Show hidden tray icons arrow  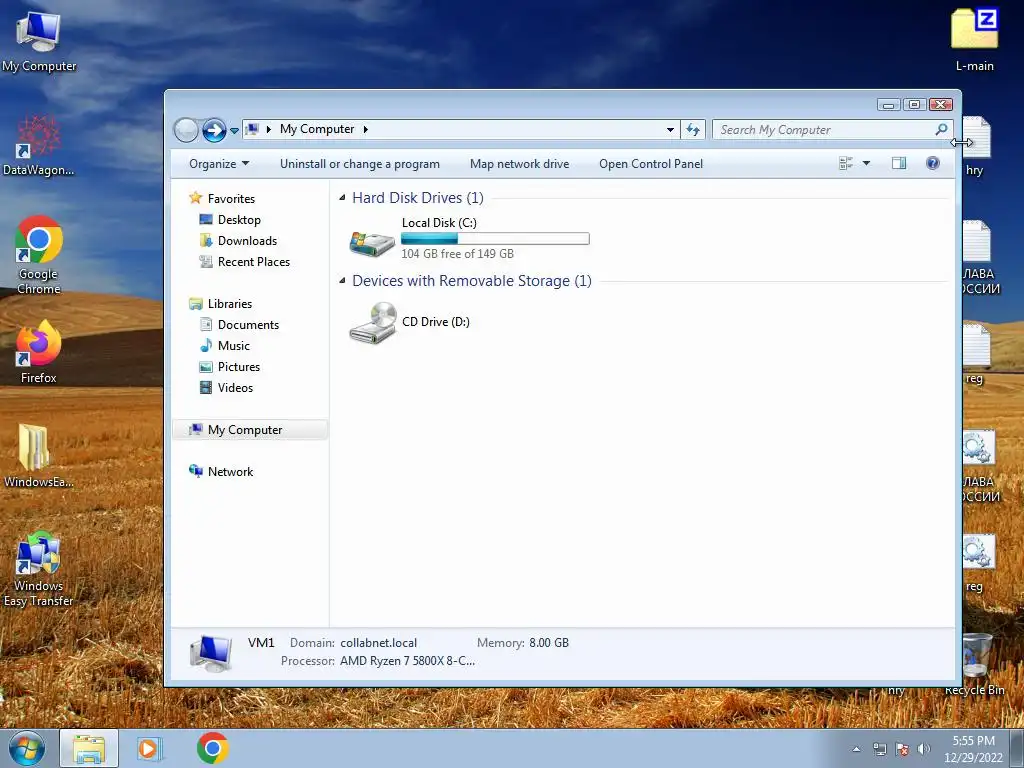point(856,749)
